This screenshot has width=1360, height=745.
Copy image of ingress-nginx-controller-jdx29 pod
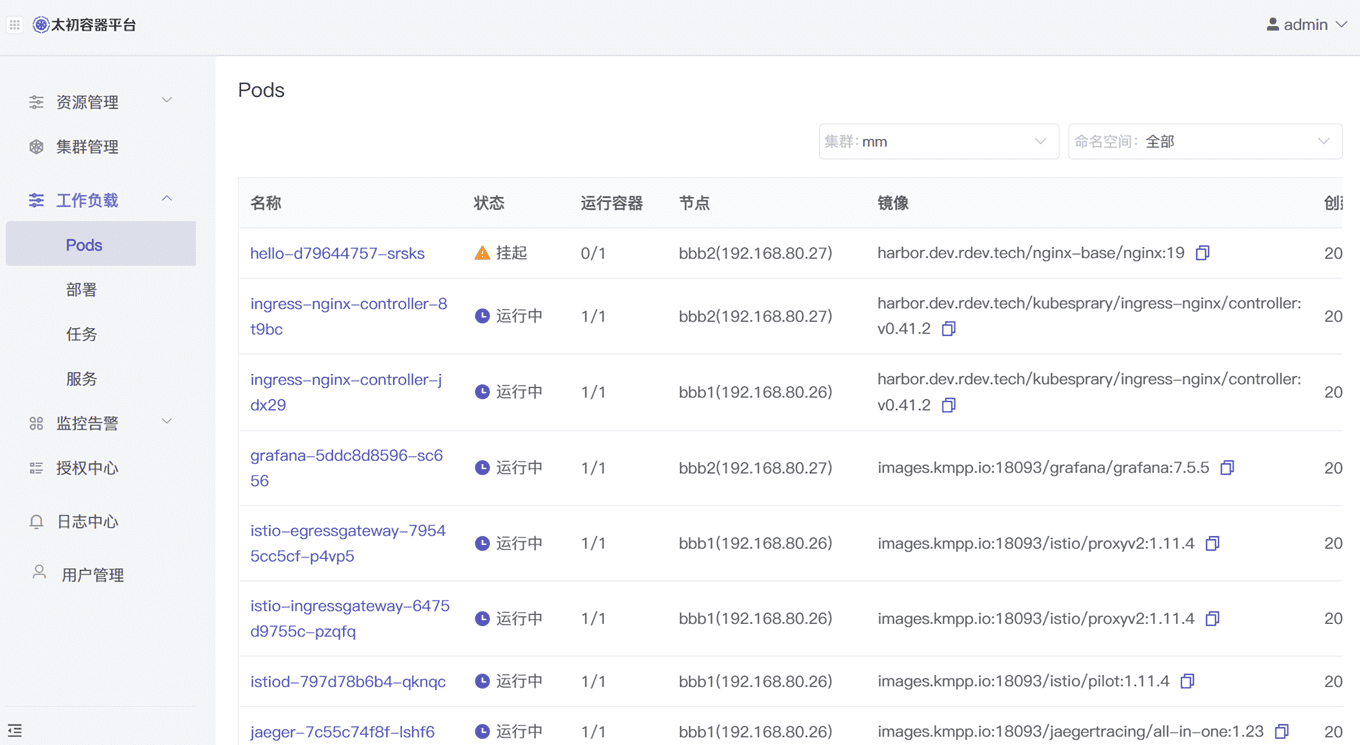coord(949,405)
